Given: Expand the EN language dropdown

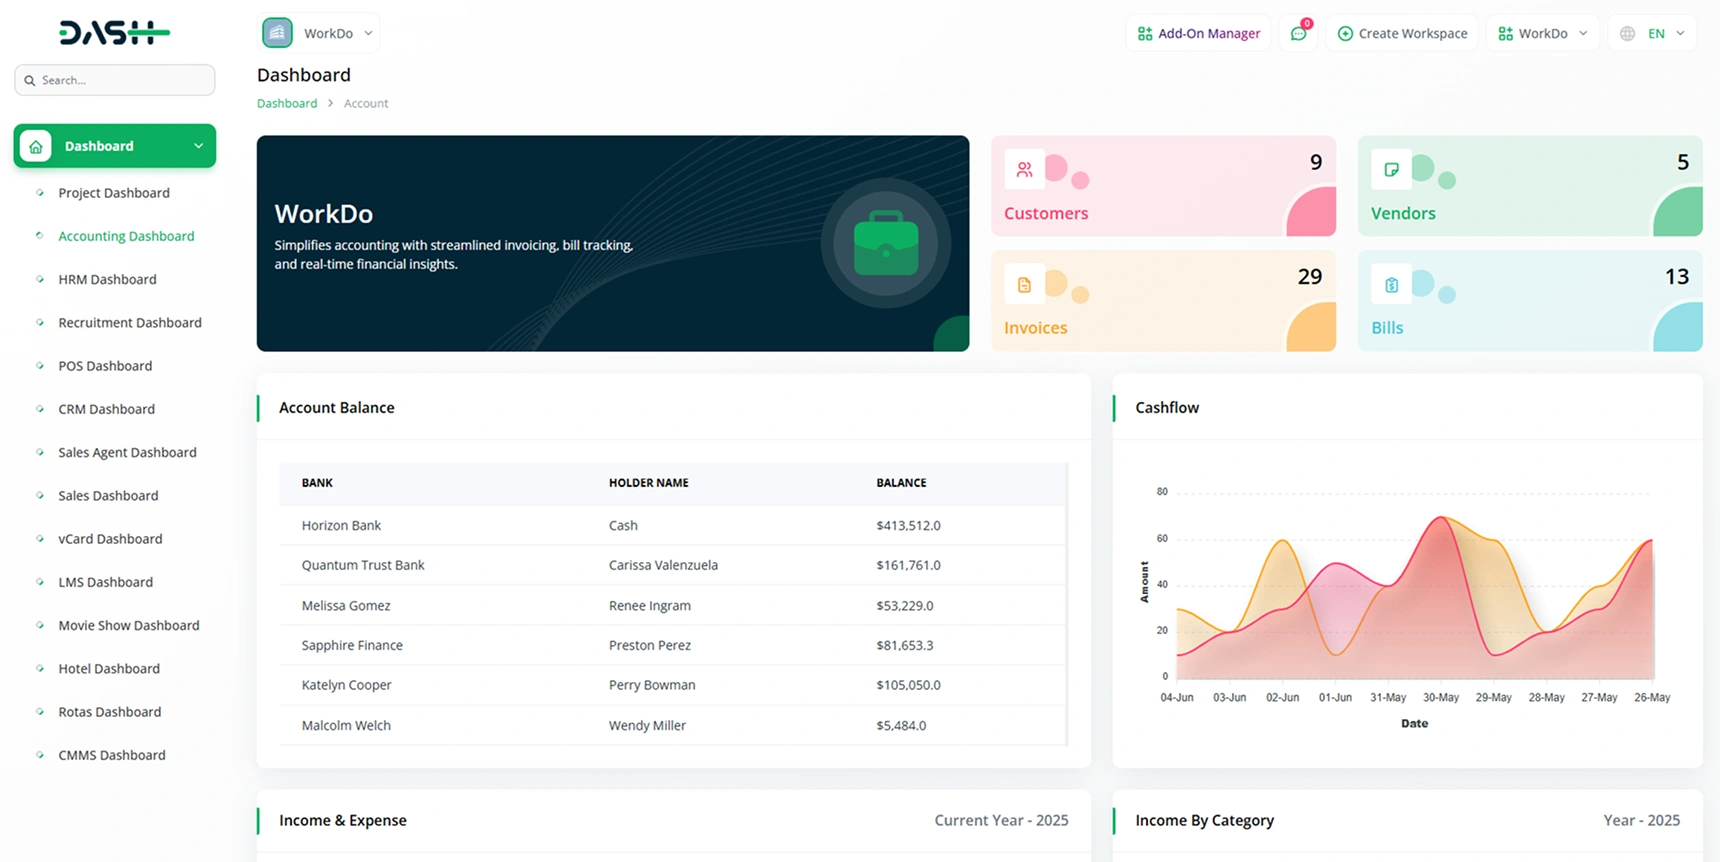Looking at the screenshot, I should coord(1667,34).
